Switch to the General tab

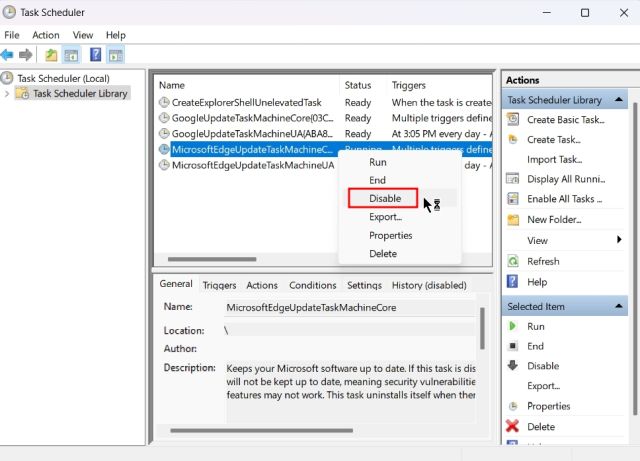176,284
